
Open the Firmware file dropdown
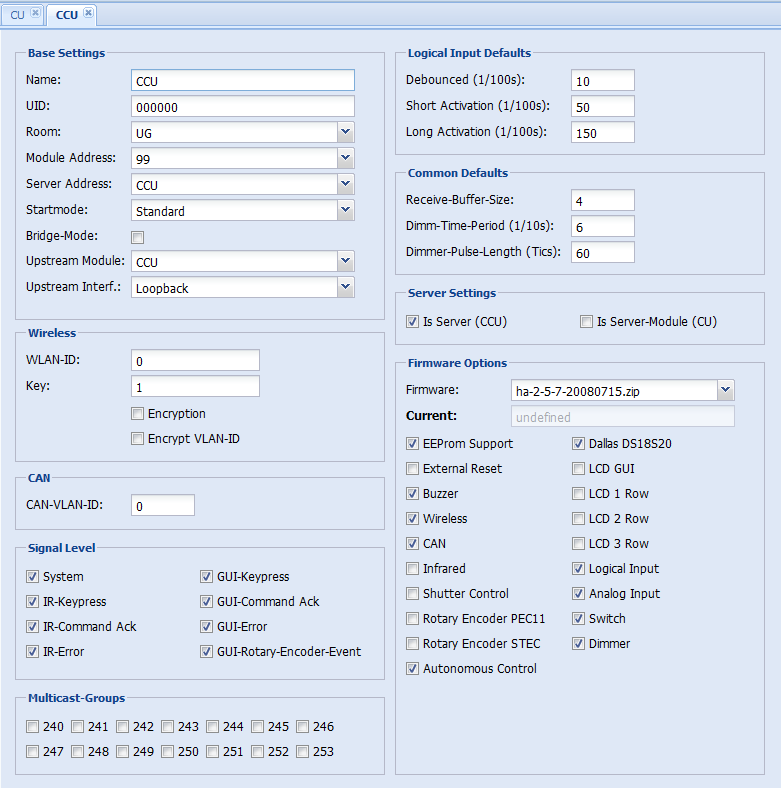[725, 390]
